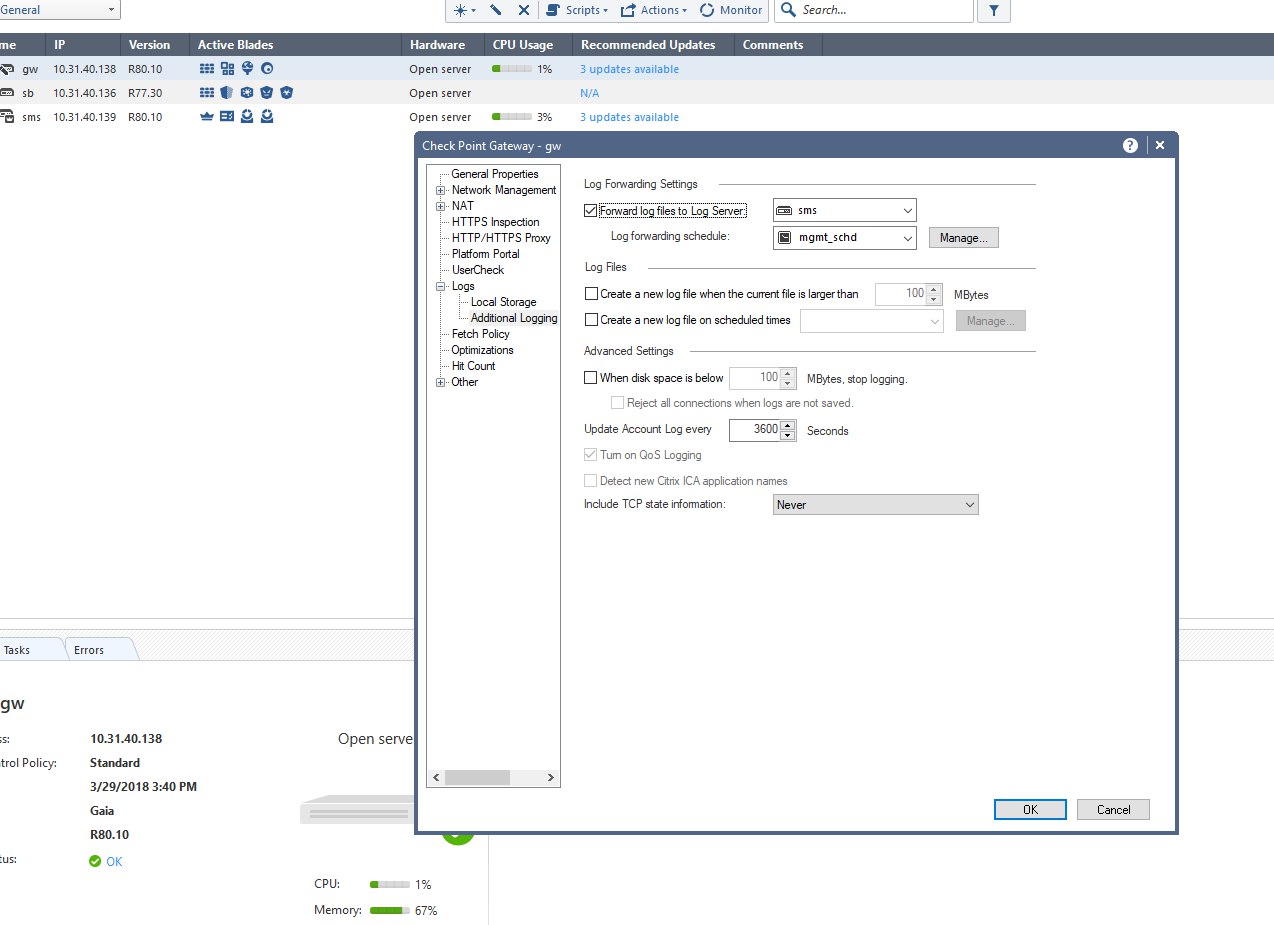Select Platform Portal in the tree

(486, 254)
